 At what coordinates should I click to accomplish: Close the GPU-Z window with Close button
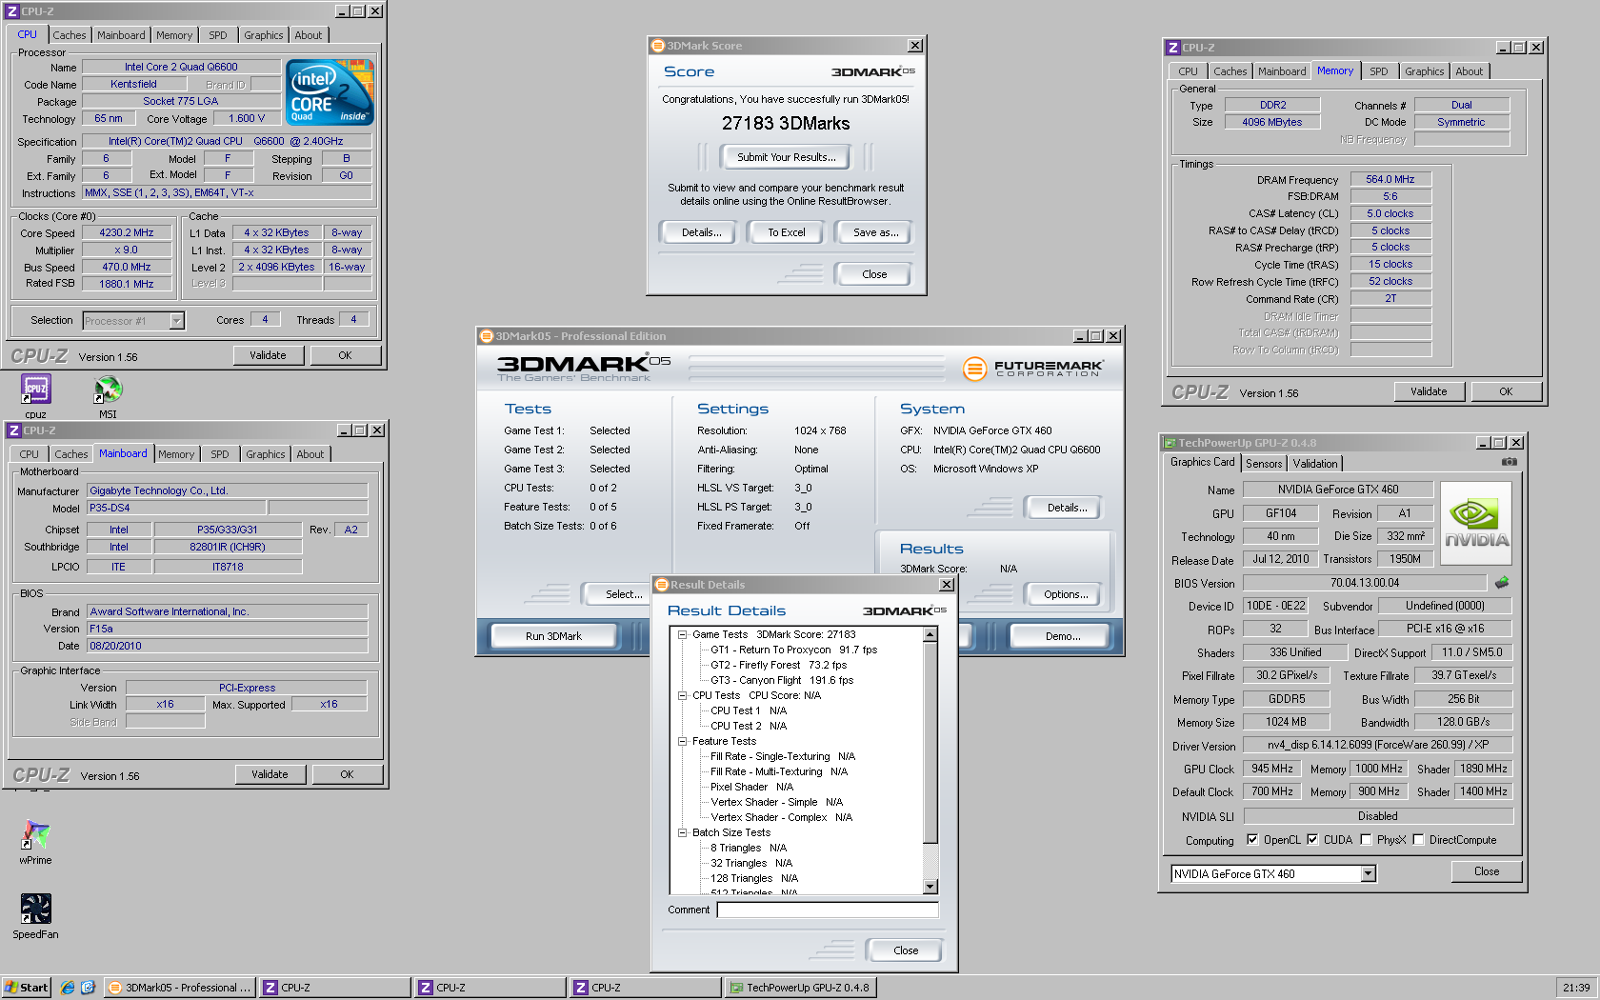coord(1486,872)
